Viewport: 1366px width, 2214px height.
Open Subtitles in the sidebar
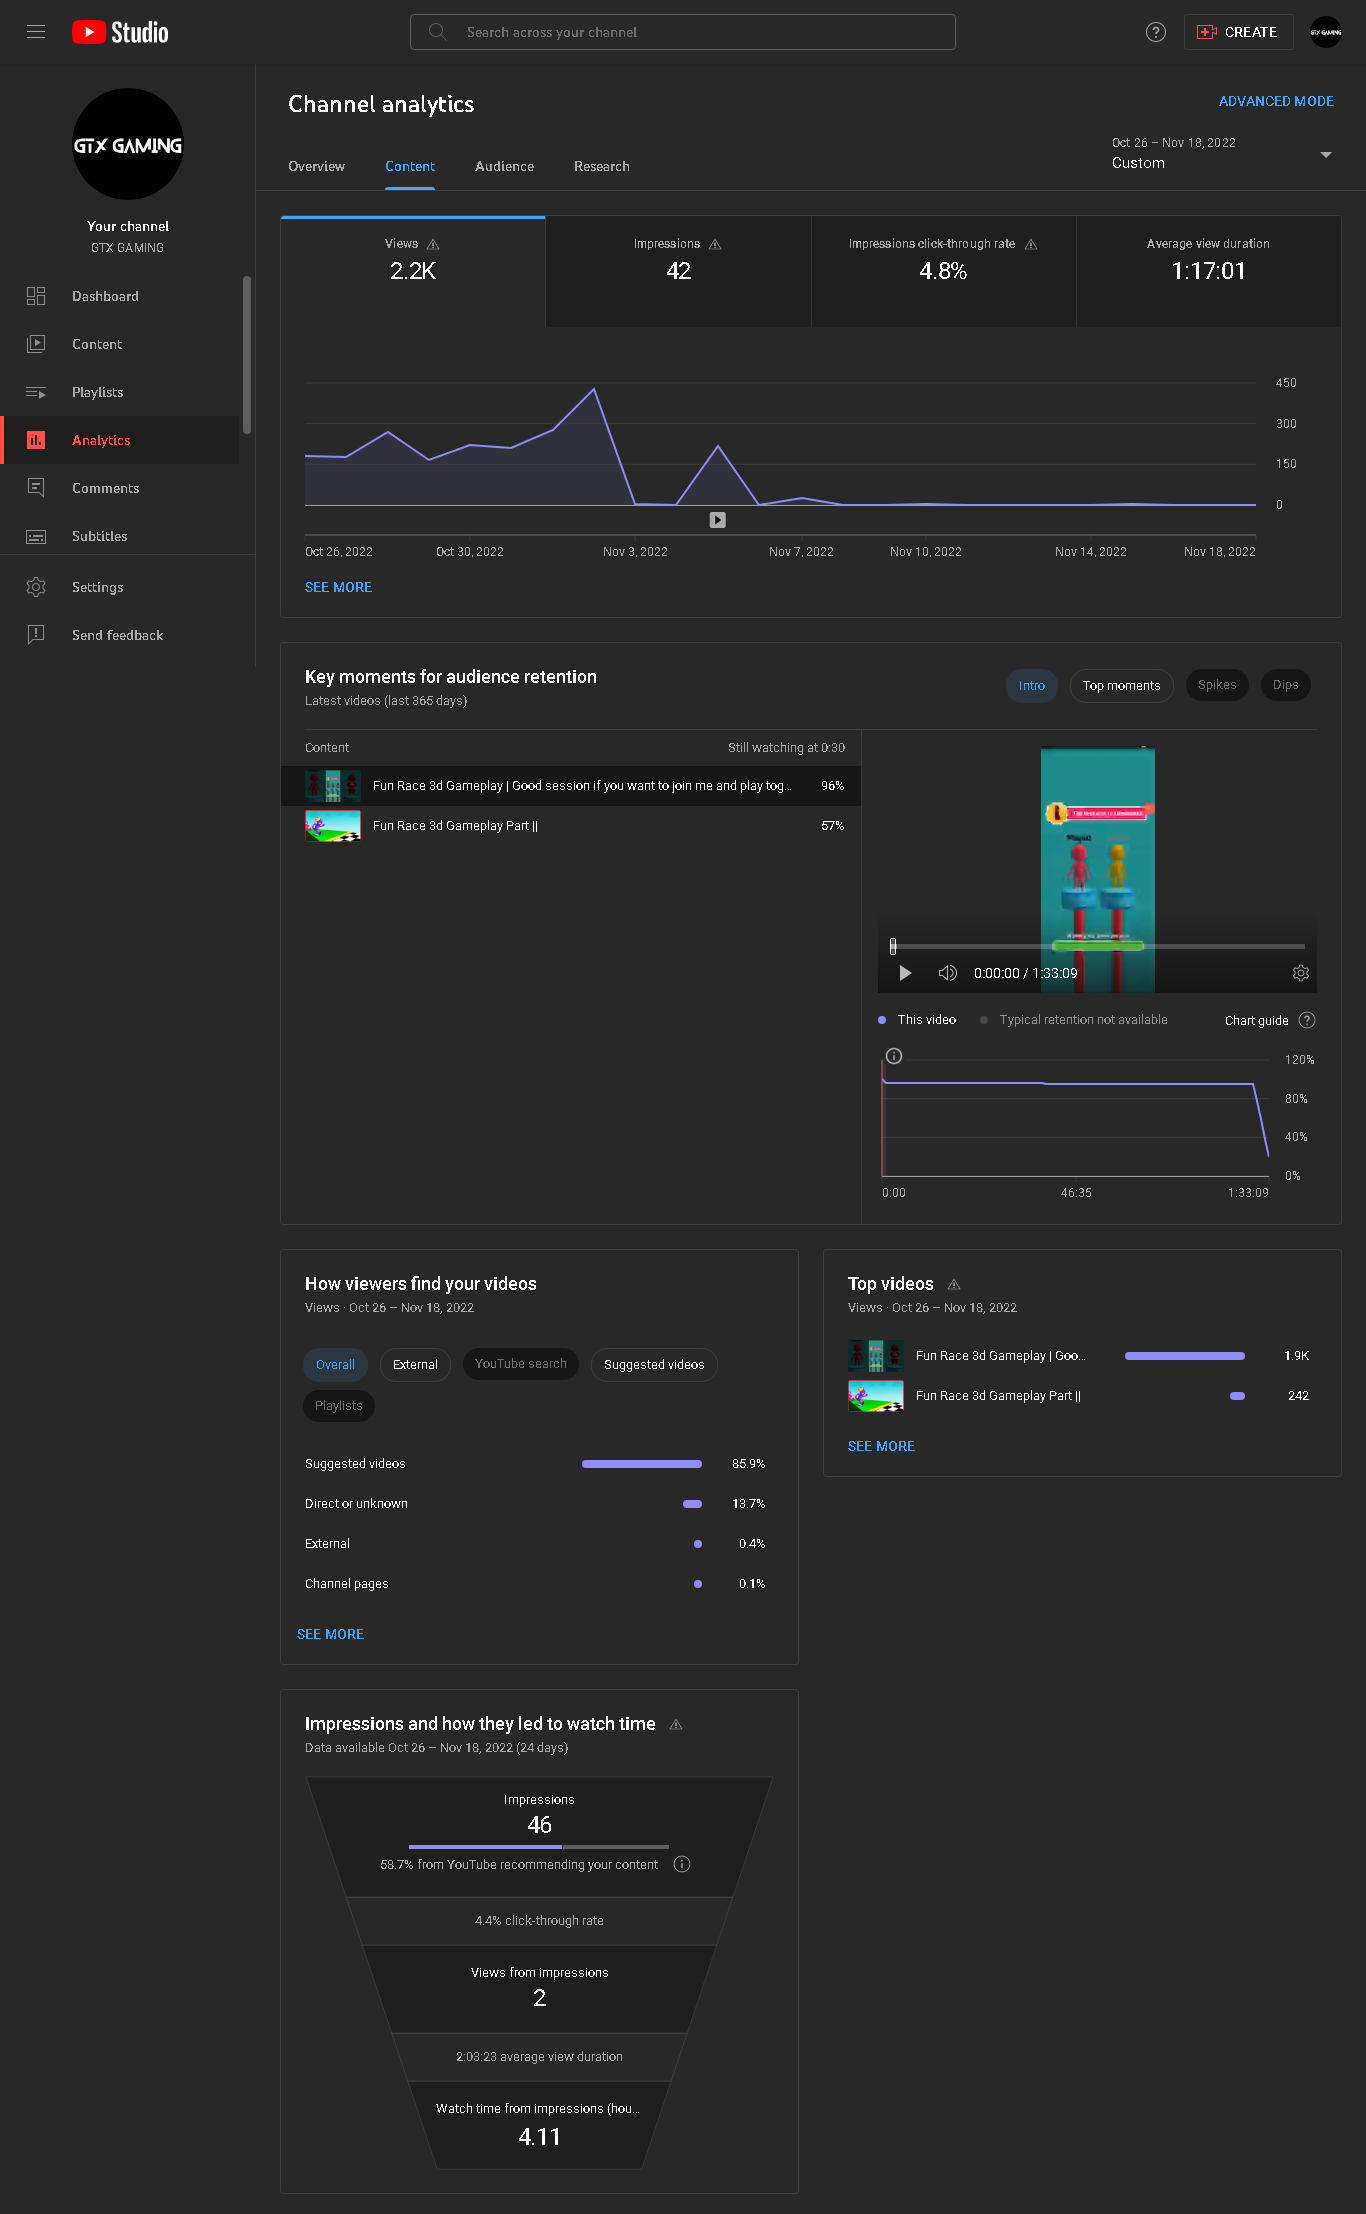click(x=120, y=536)
